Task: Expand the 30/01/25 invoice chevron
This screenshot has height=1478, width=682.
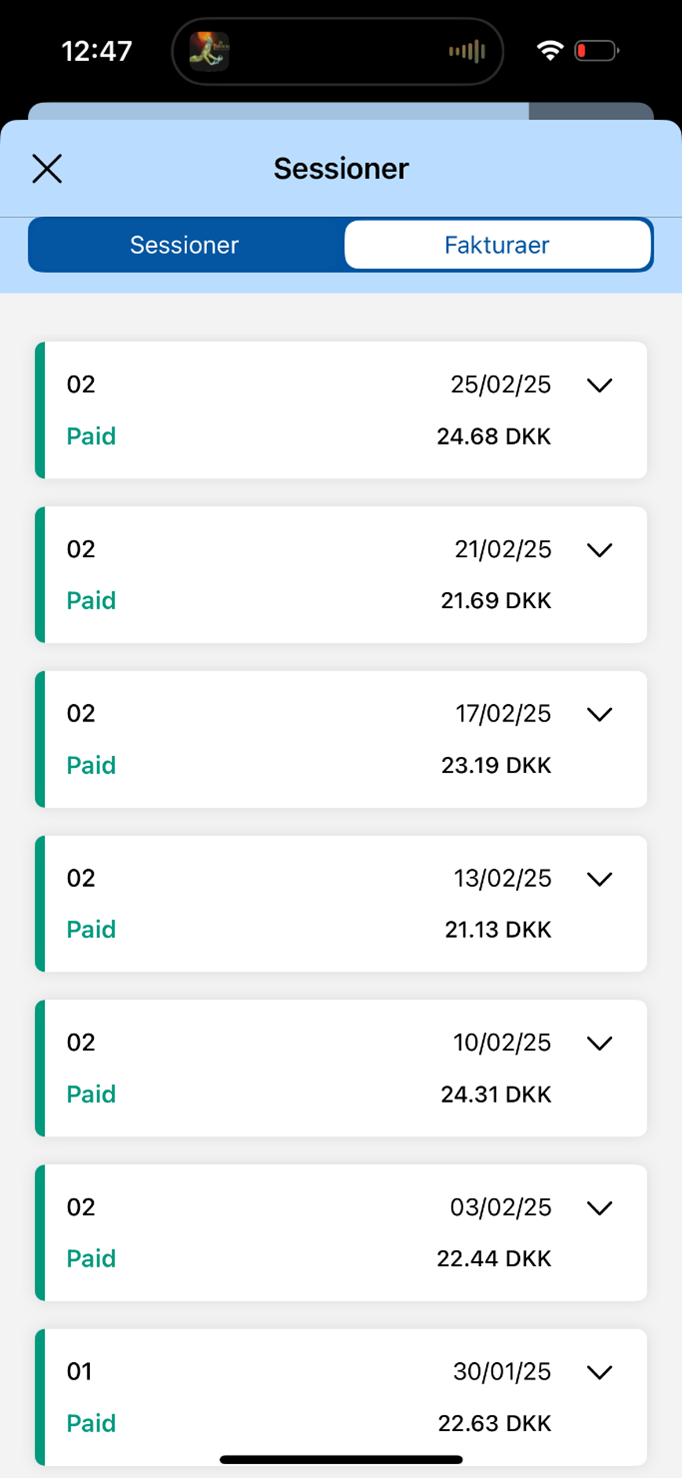Action: tap(599, 1372)
